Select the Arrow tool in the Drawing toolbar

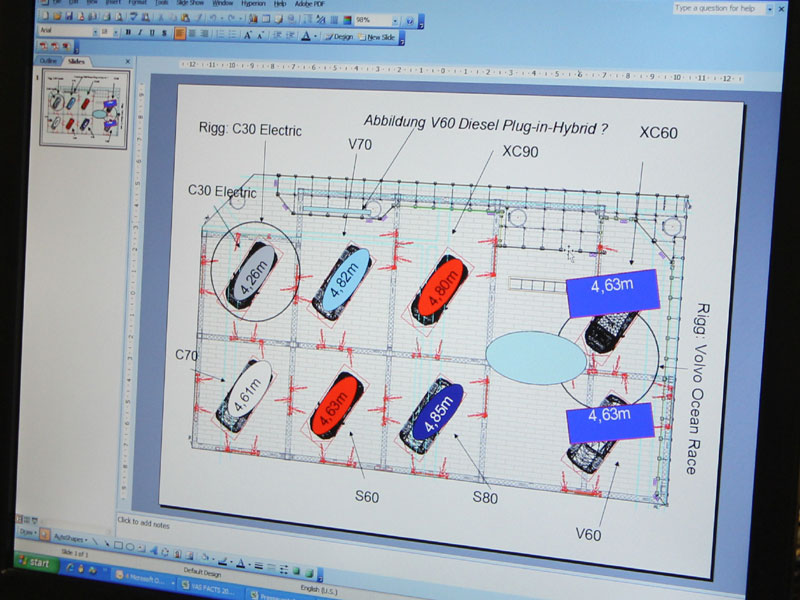pos(106,543)
